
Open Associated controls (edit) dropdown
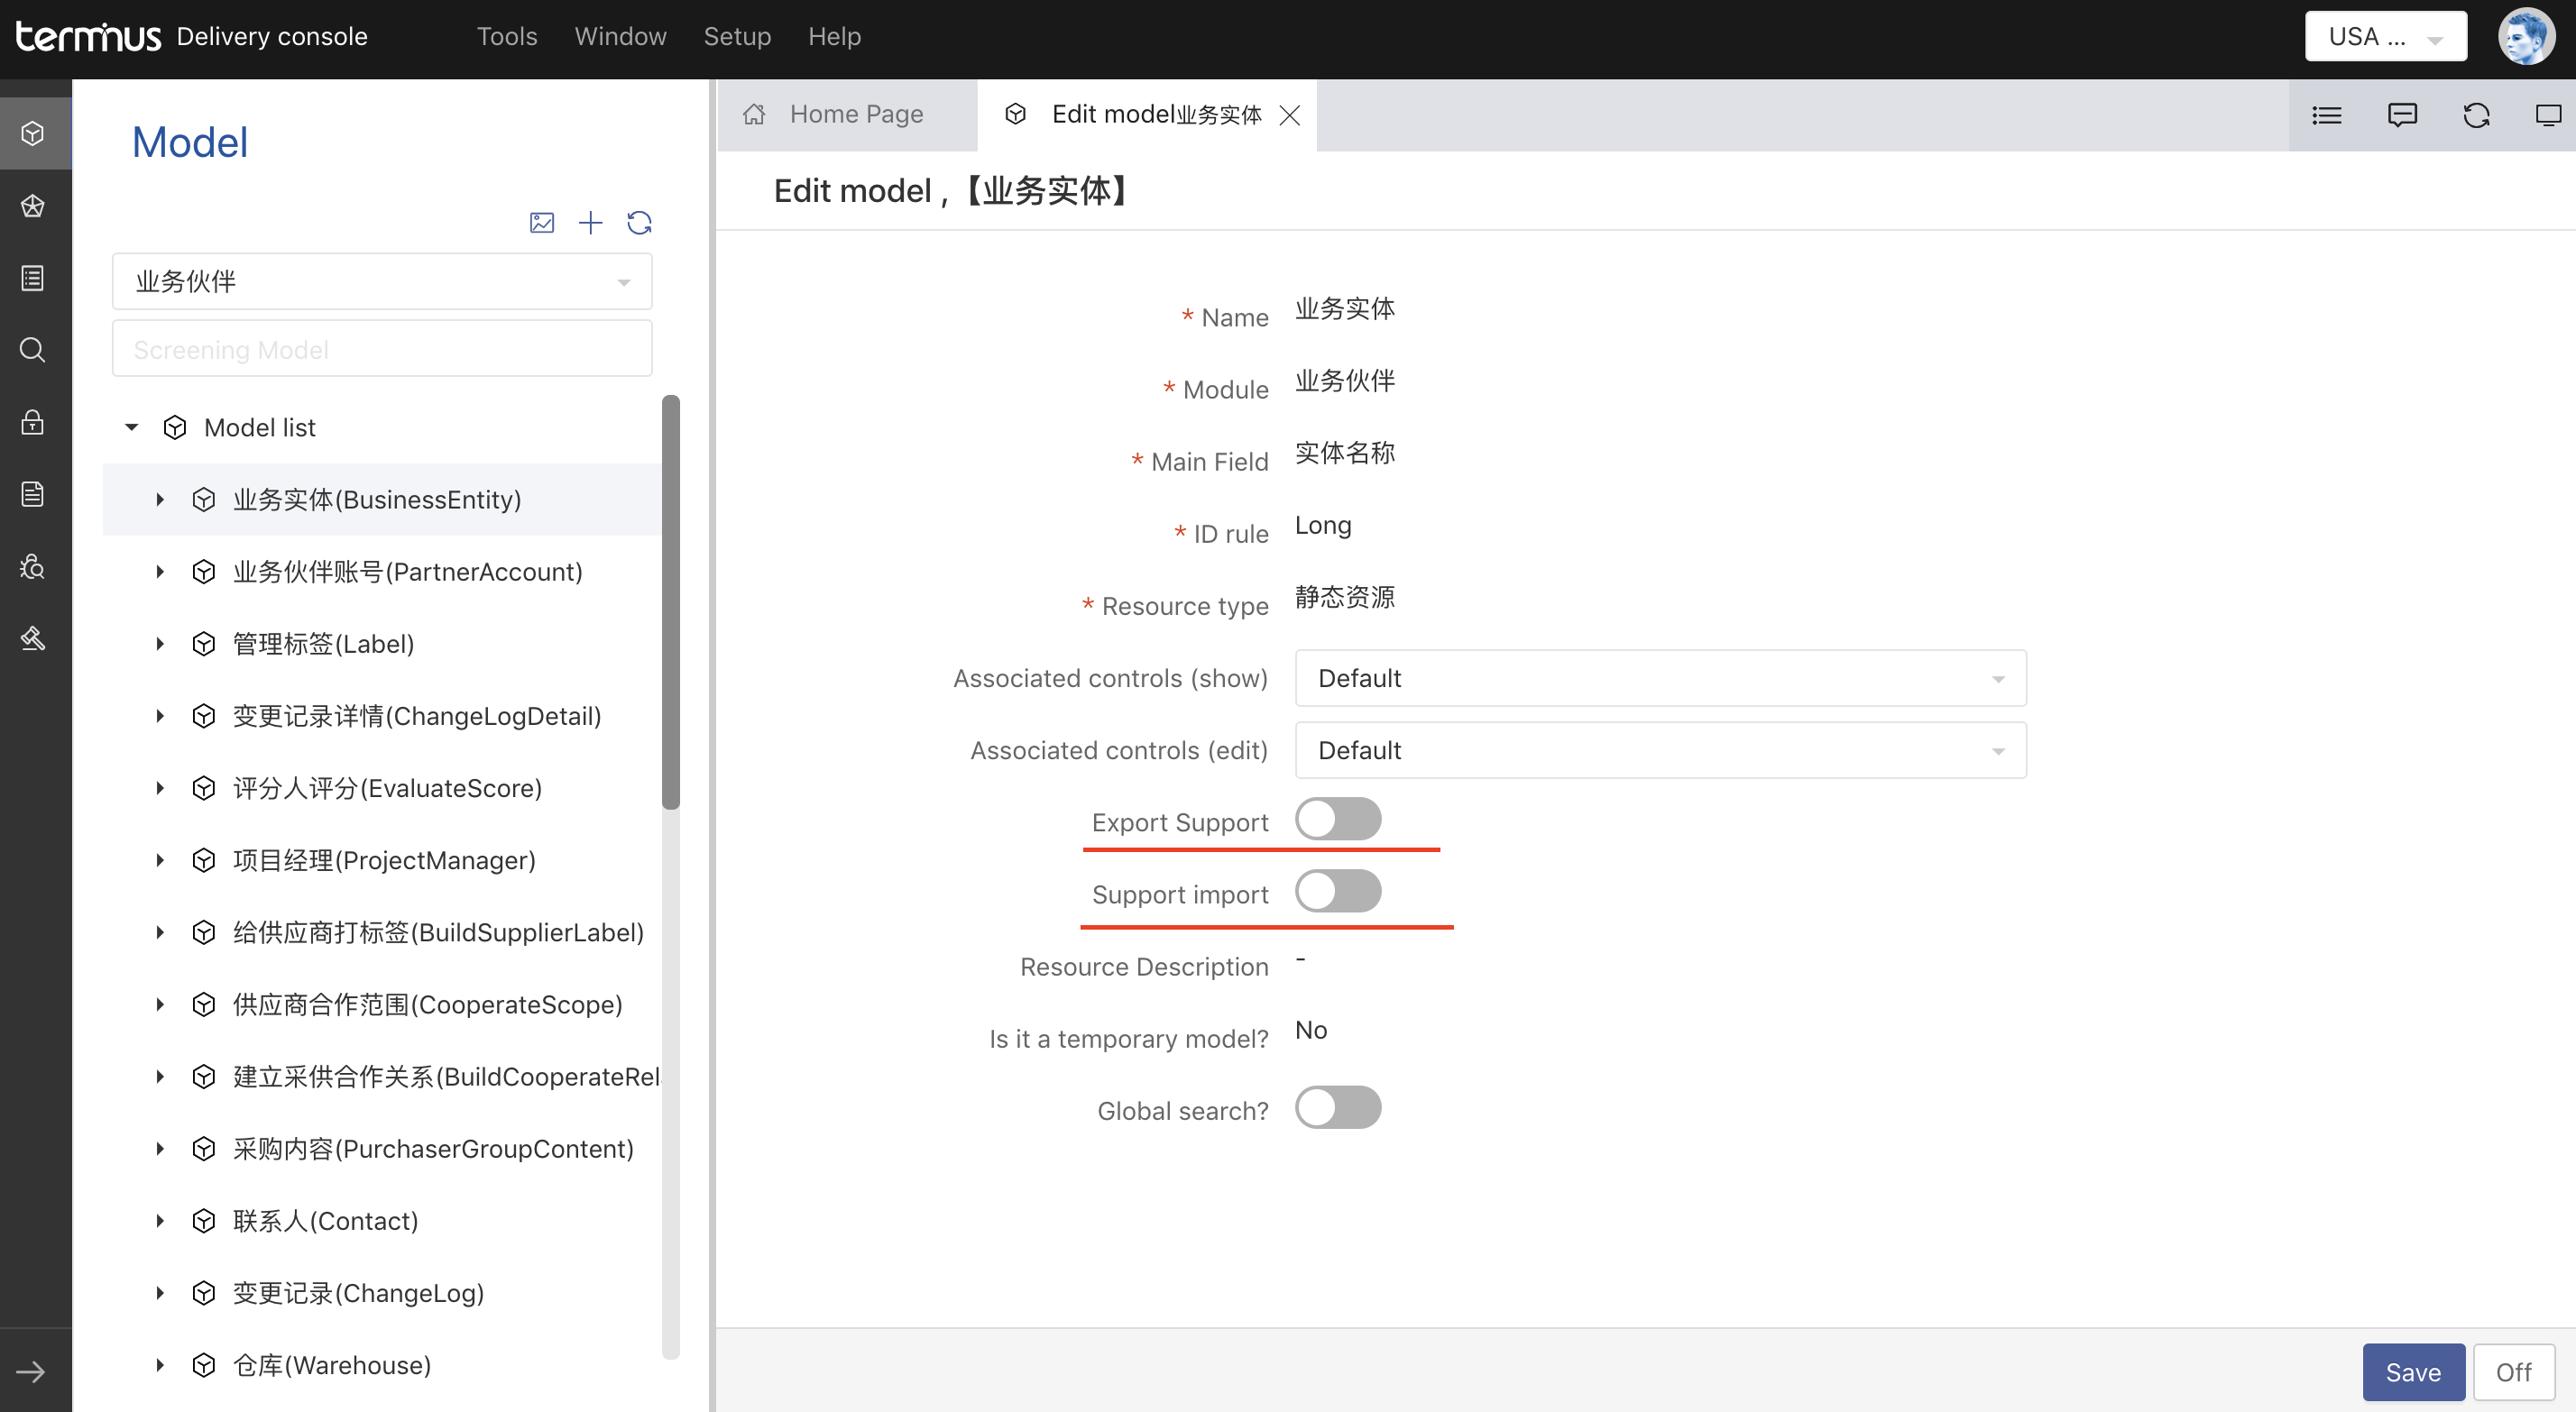point(1661,750)
